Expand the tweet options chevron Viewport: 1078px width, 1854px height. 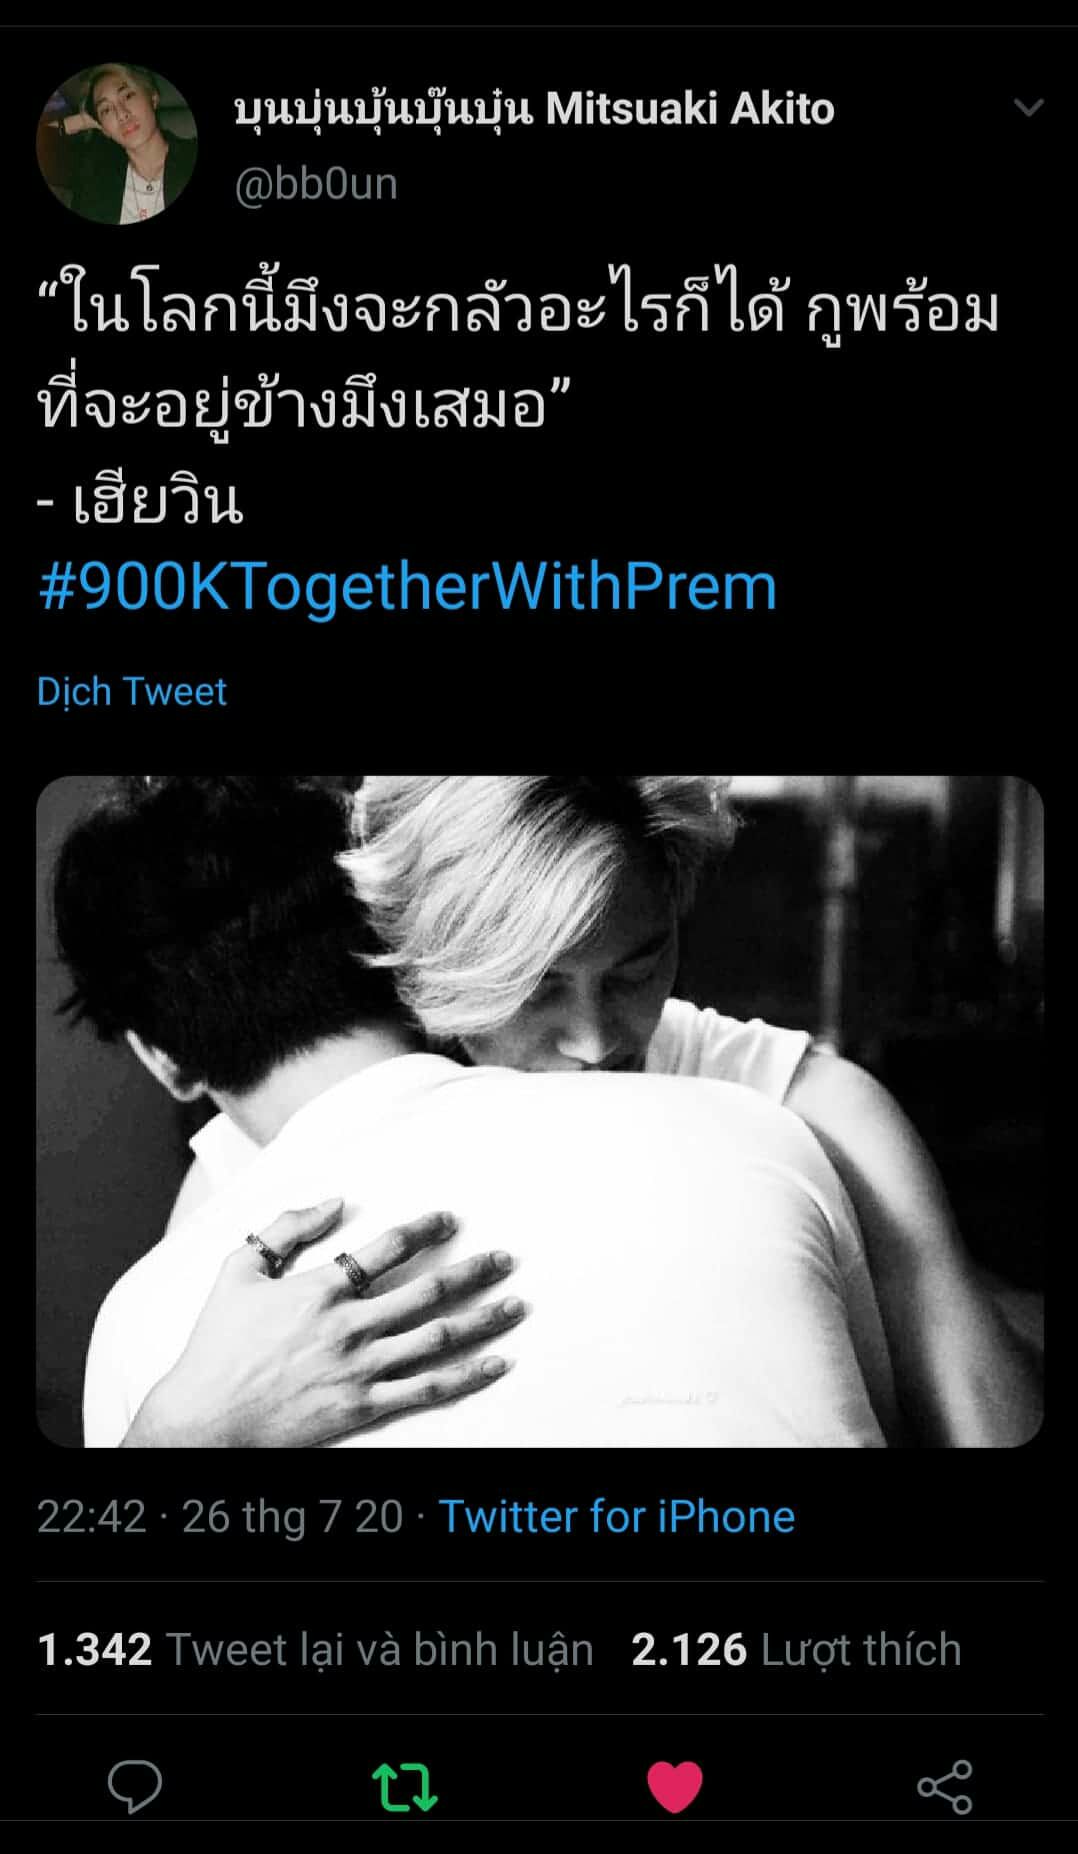coord(1029,107)
